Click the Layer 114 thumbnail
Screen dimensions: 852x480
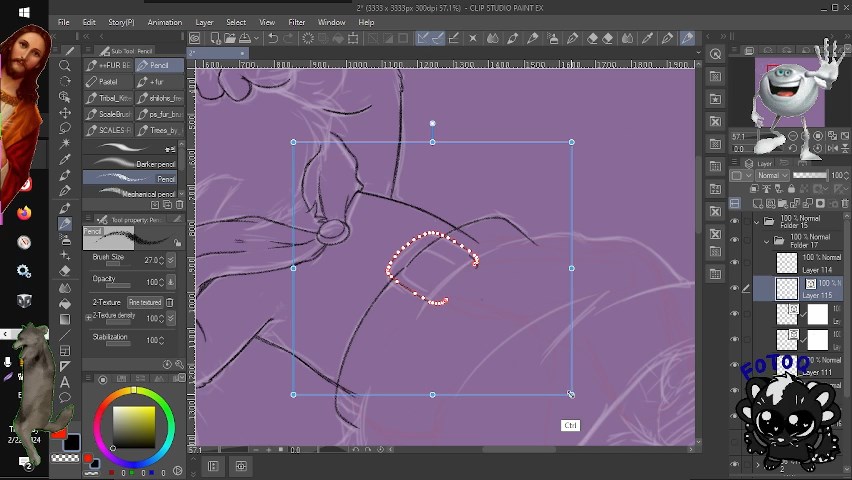click(x=787, y=264)
